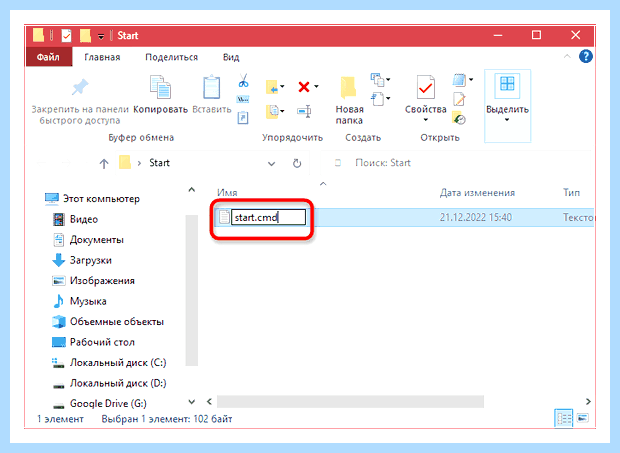Expand the Select (Выделить) dropdown arrow
The image size is (620, 453).
pos(507,120)
